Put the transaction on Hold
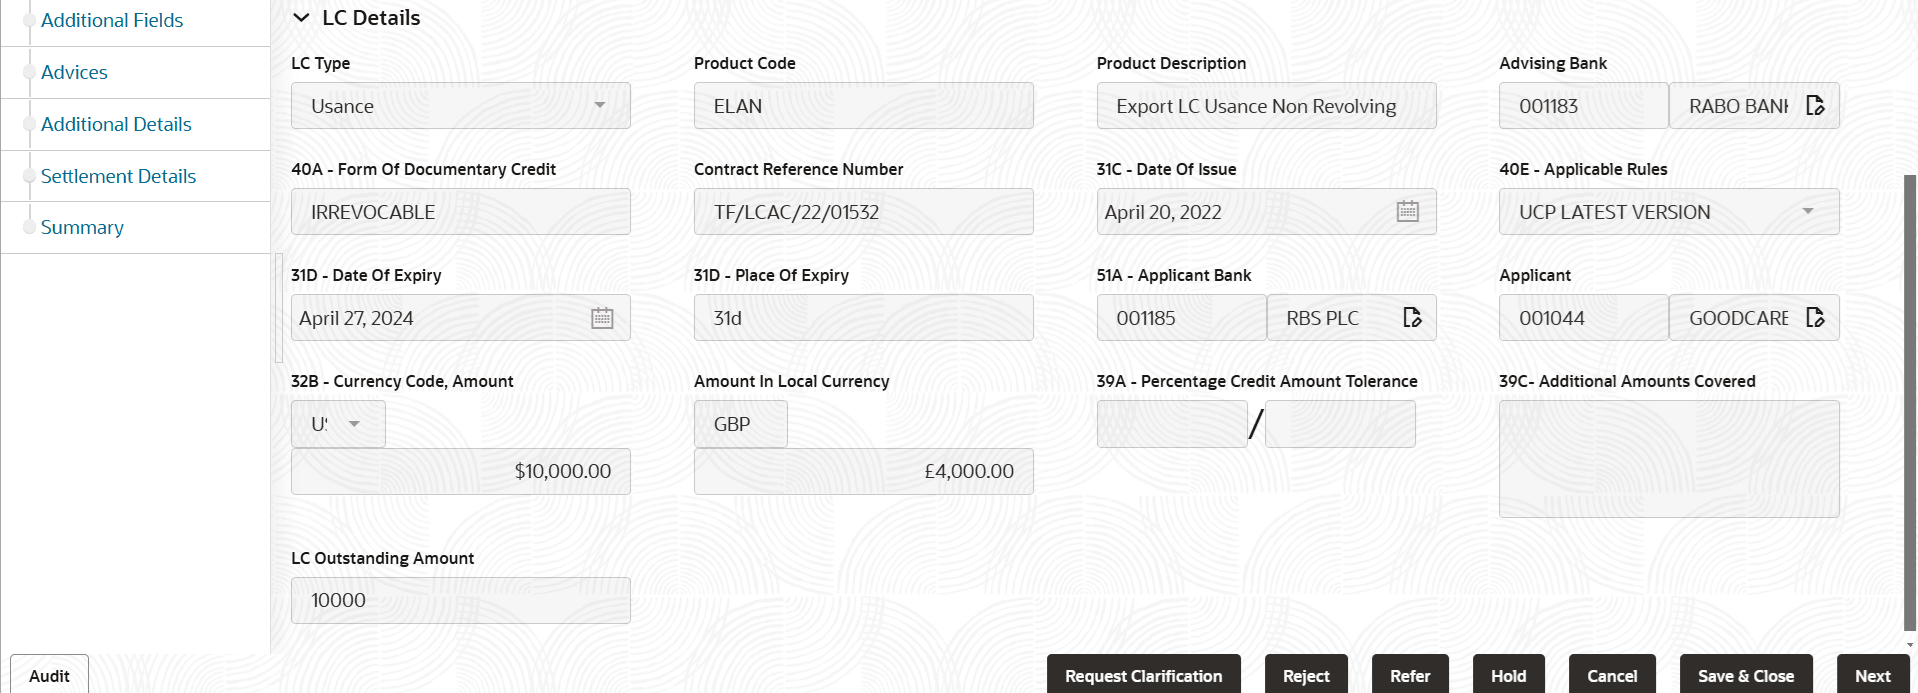The width and height of the screenshot is (1918, 693). (1508, 675)
